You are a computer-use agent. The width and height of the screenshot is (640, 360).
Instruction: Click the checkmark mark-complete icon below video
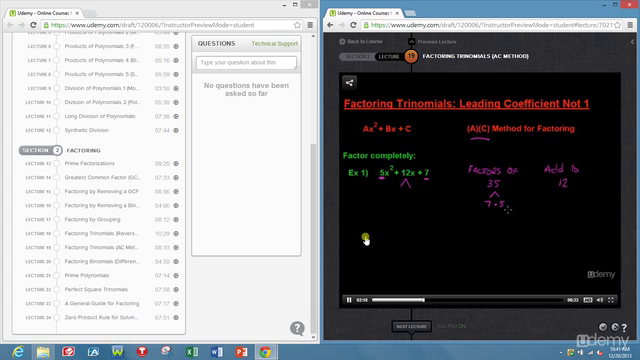click(x=603, y=327)
